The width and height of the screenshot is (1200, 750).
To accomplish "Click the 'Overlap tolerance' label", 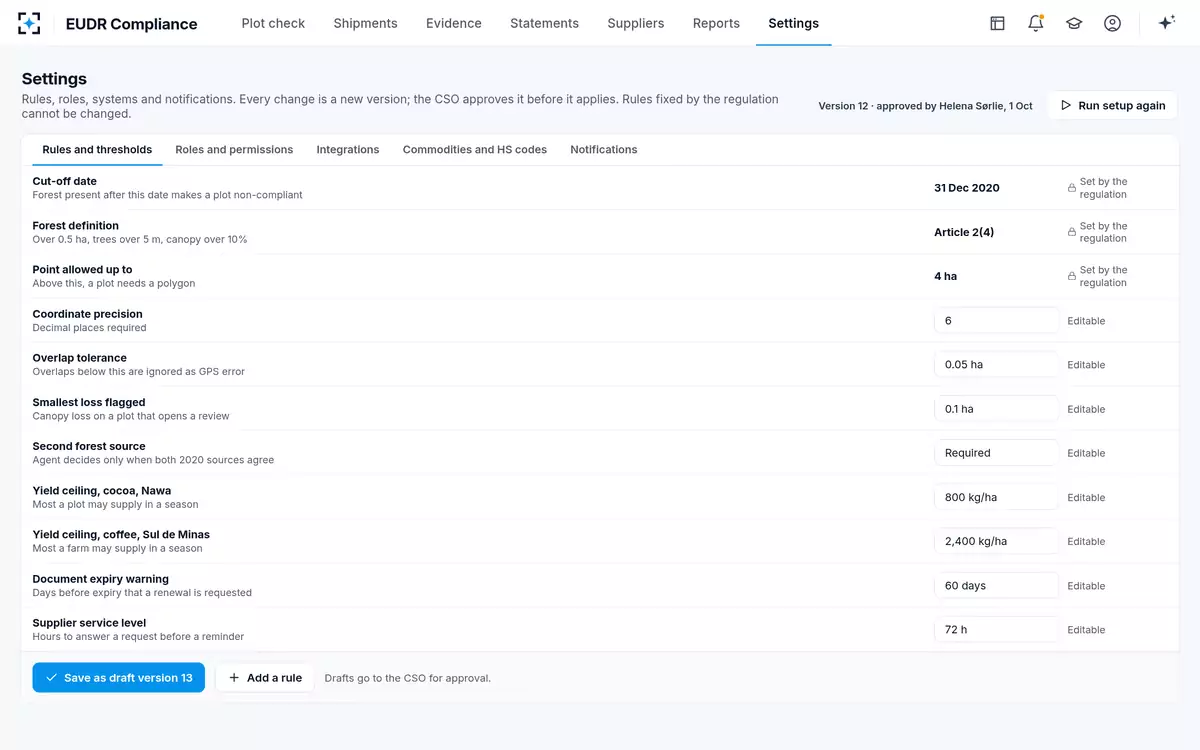I will [79, 357].
